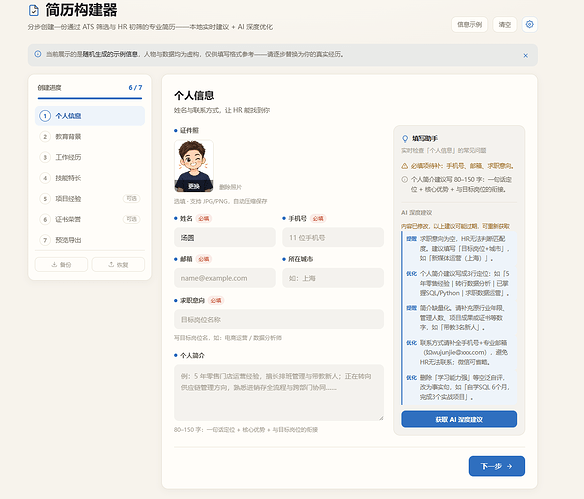The height and width of the screenshot is (499, 584).
Task: Click the 下一步 next button
Action: [496, 466]
